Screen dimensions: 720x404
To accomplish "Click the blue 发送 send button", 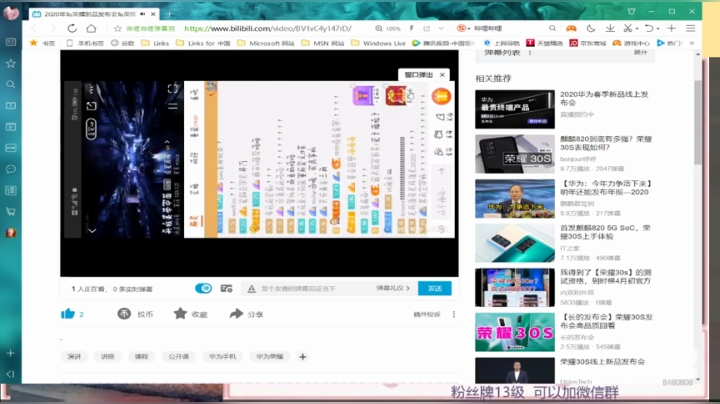I will (434, 288).
